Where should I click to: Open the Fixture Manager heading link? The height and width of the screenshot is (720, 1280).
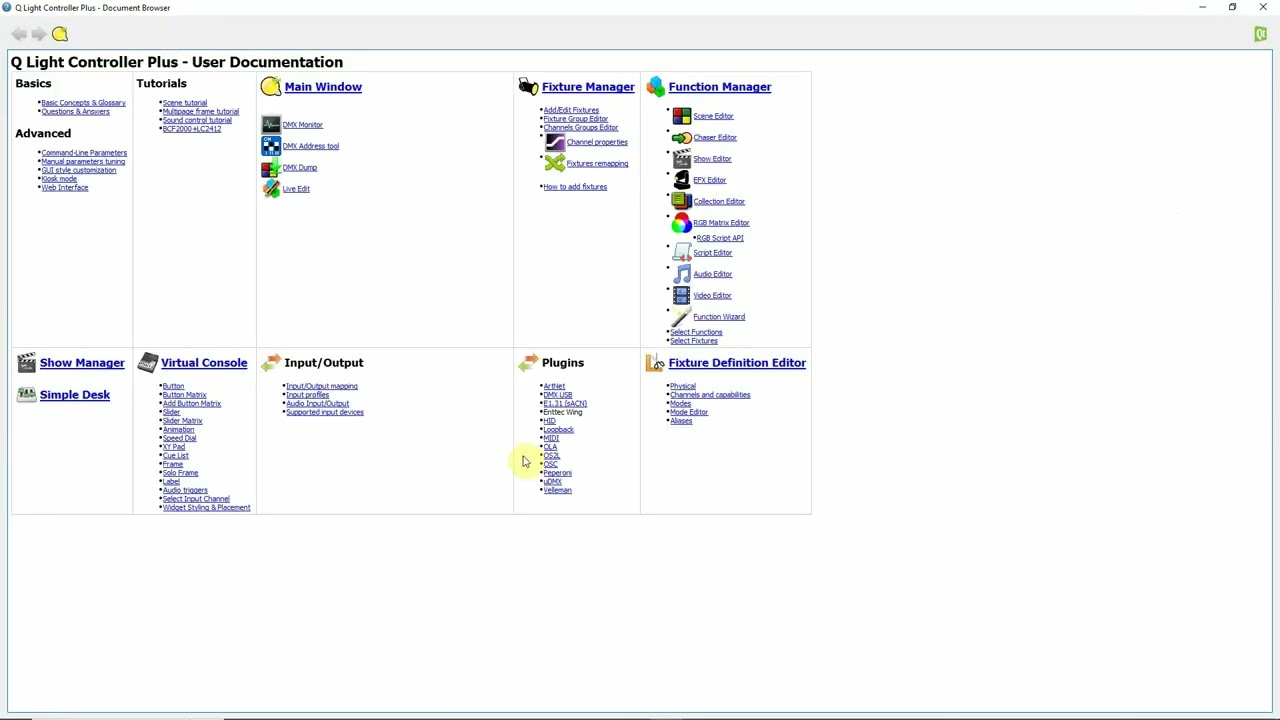point(588,87)
